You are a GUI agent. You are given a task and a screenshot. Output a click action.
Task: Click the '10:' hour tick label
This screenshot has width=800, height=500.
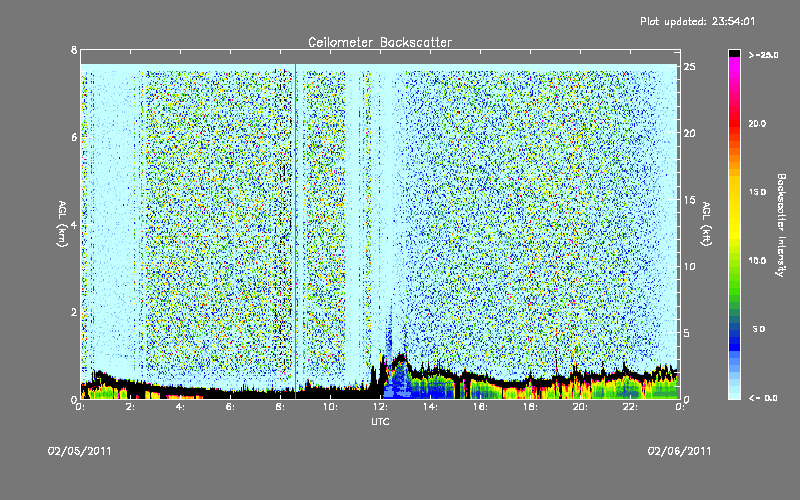331,407
